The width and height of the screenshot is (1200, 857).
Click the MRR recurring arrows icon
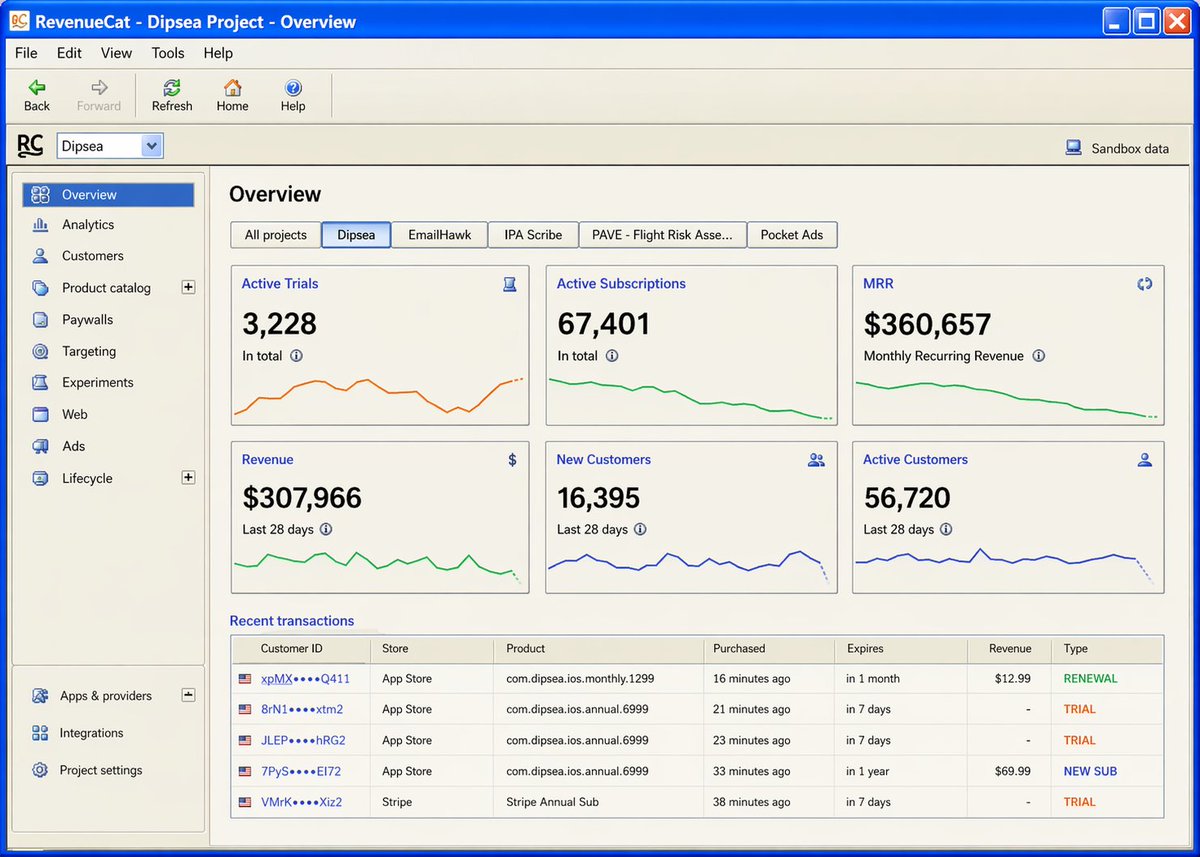(1145, 284)
